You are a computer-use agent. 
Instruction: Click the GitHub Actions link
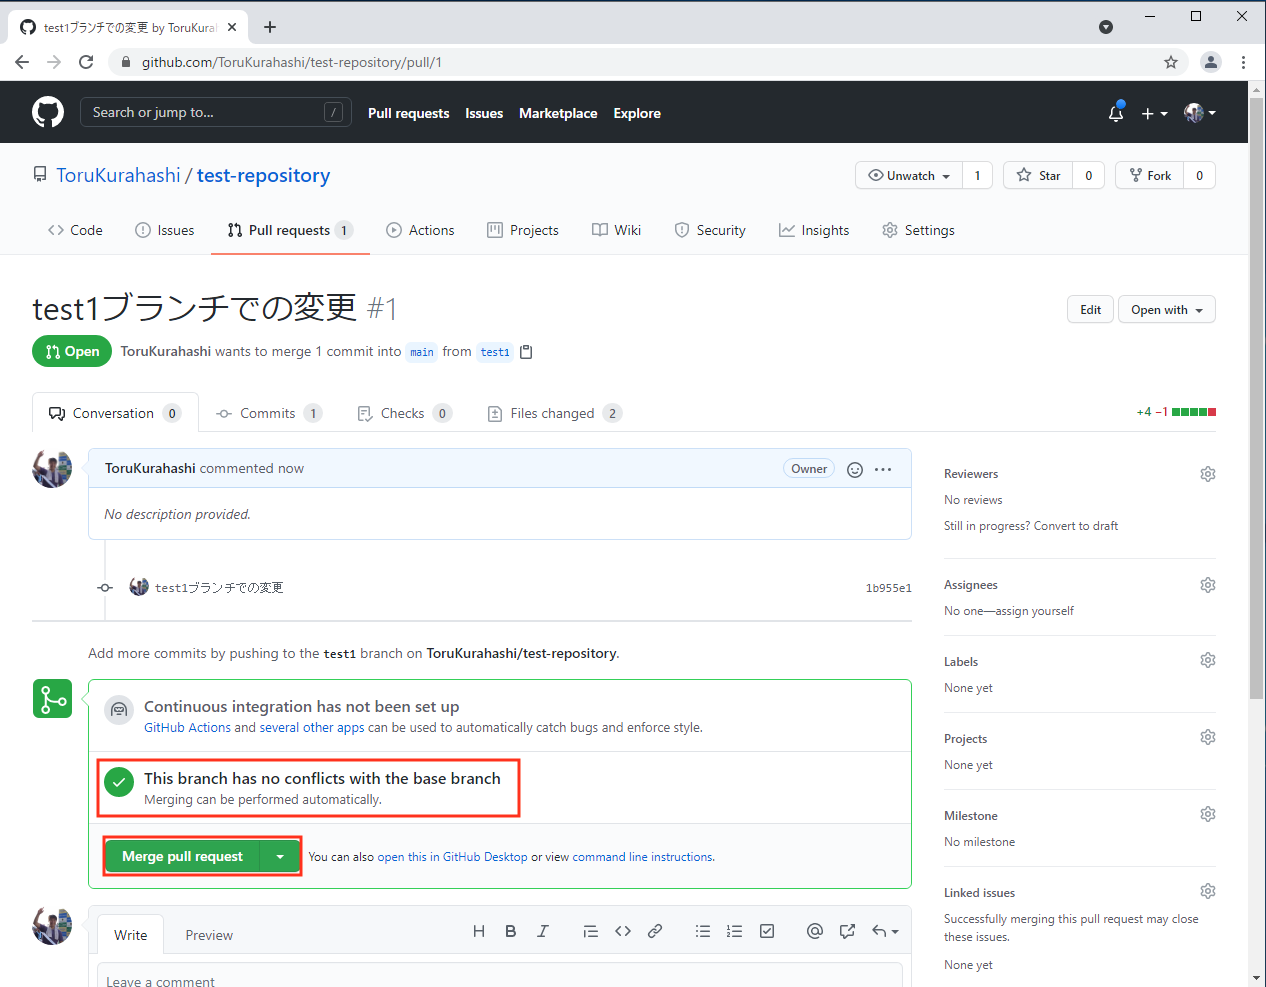[187, 728]
